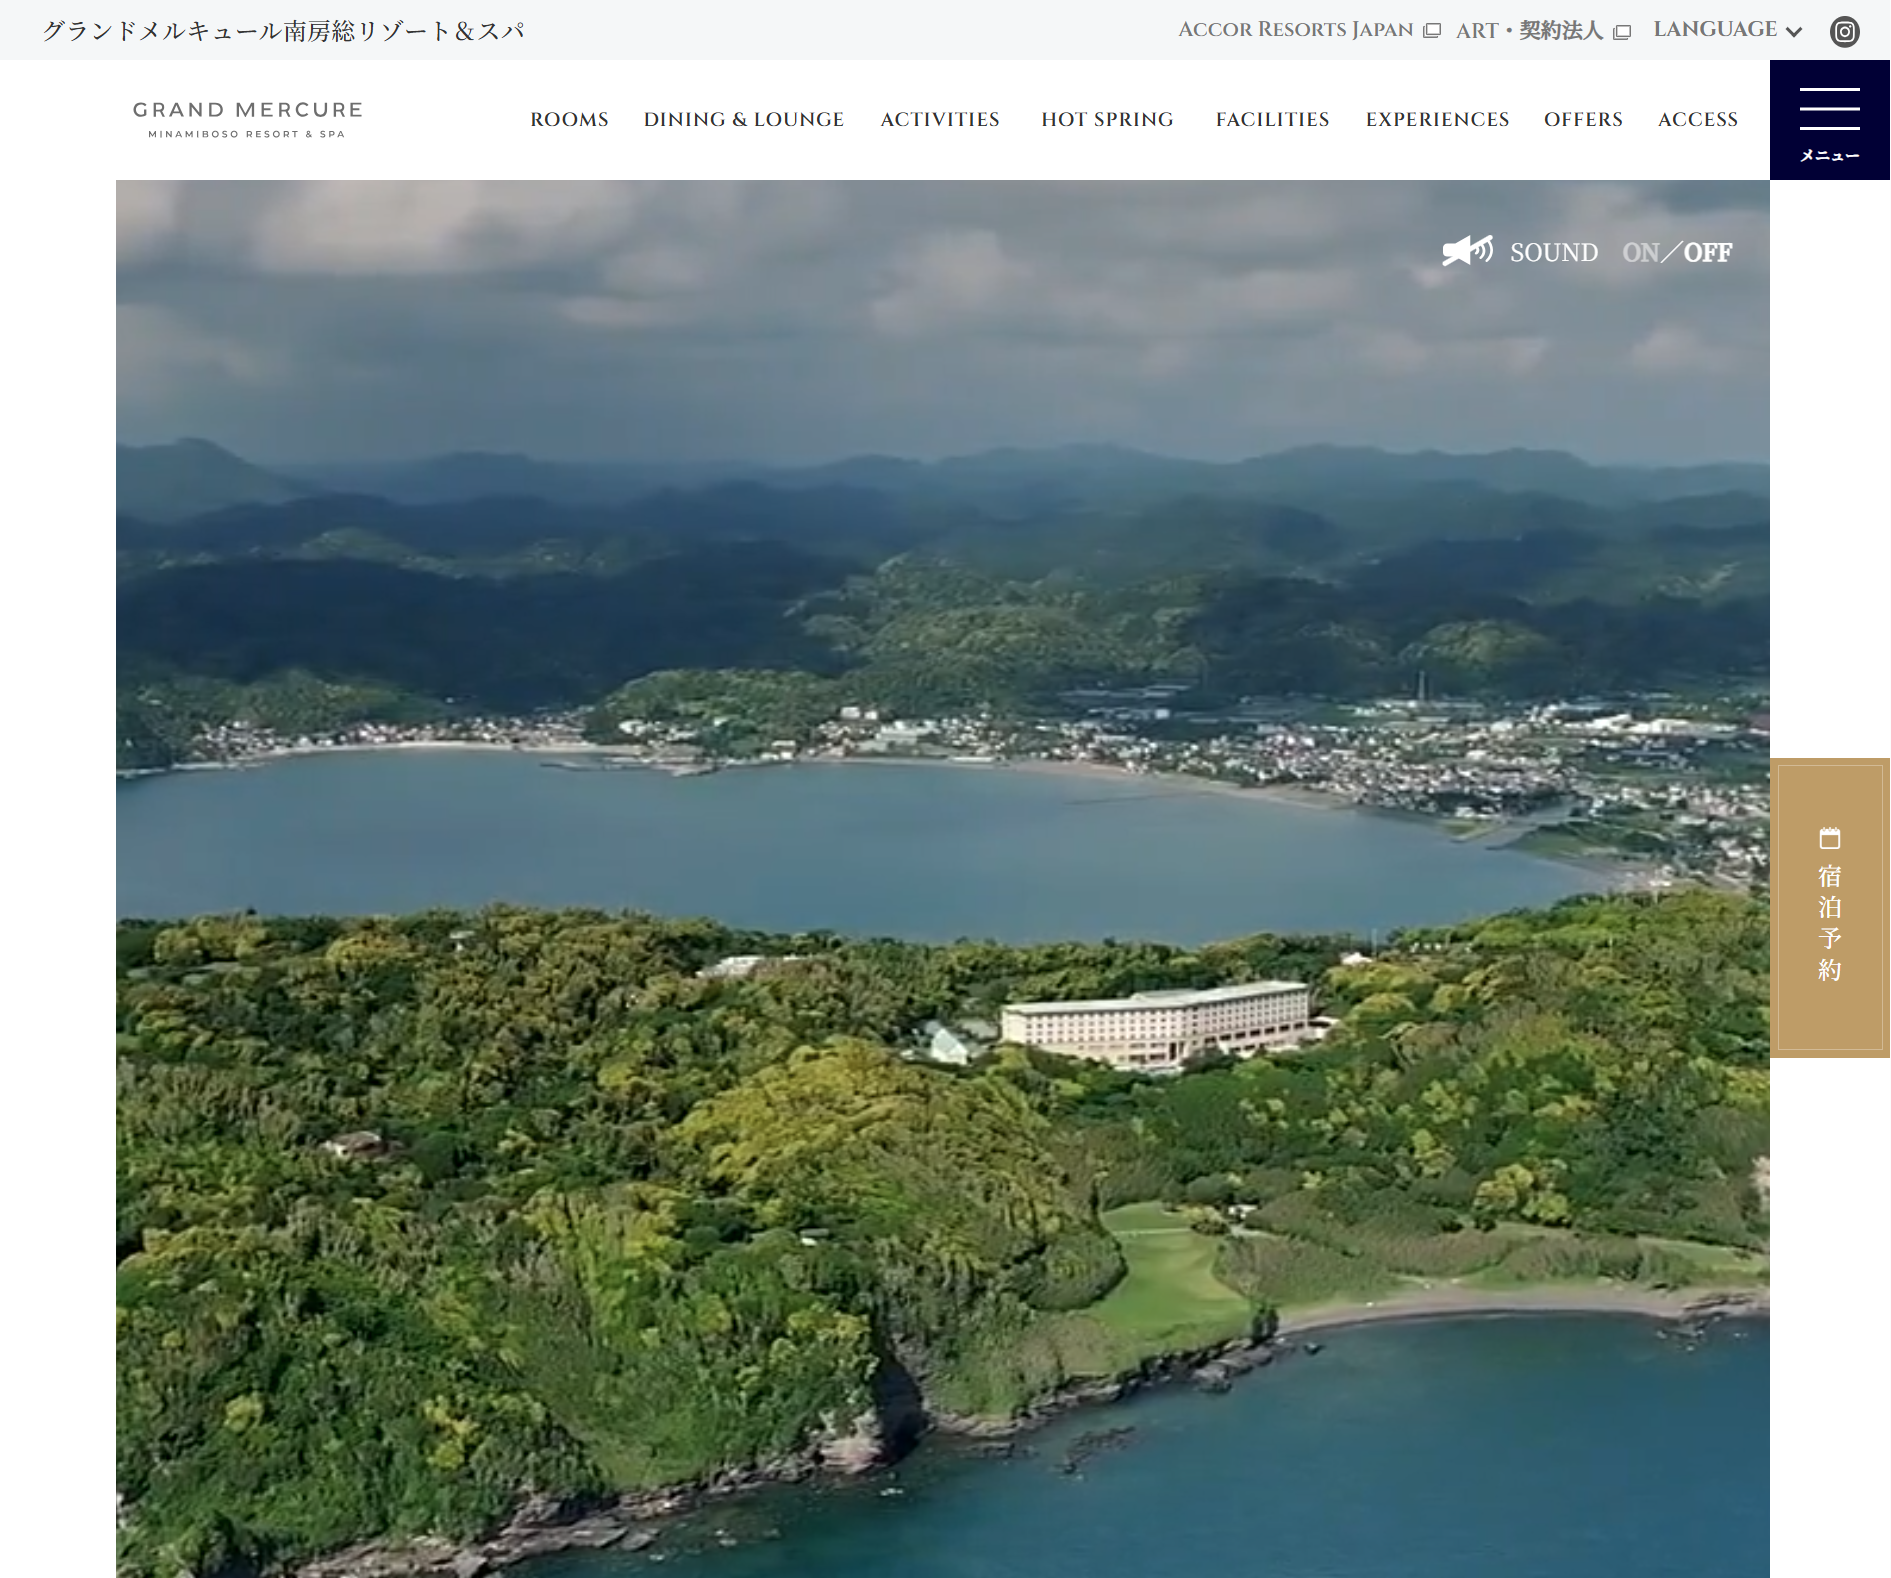Click external-link icon beside ART・契約法人
1891x1578 pixels.
[1622, 32]
